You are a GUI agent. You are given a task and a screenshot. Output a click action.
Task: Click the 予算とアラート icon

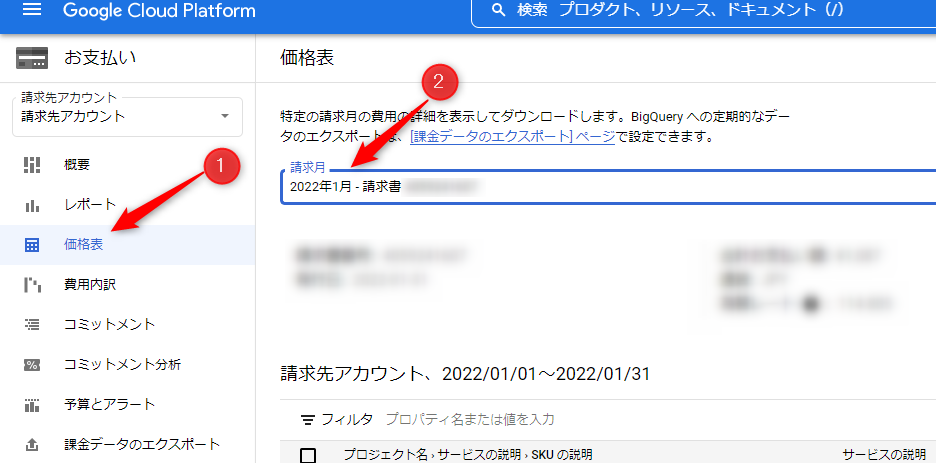32,405
